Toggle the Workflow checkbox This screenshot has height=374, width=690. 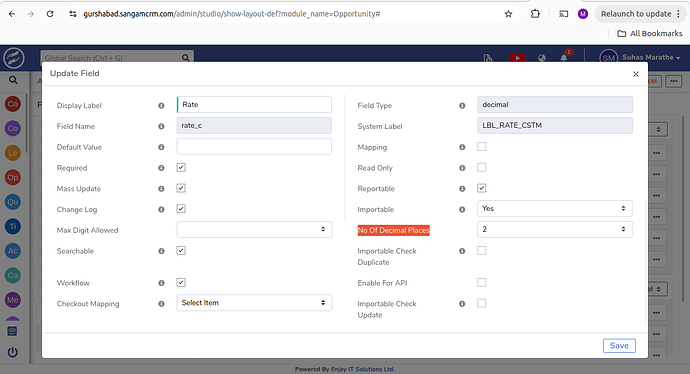[181, 282]
